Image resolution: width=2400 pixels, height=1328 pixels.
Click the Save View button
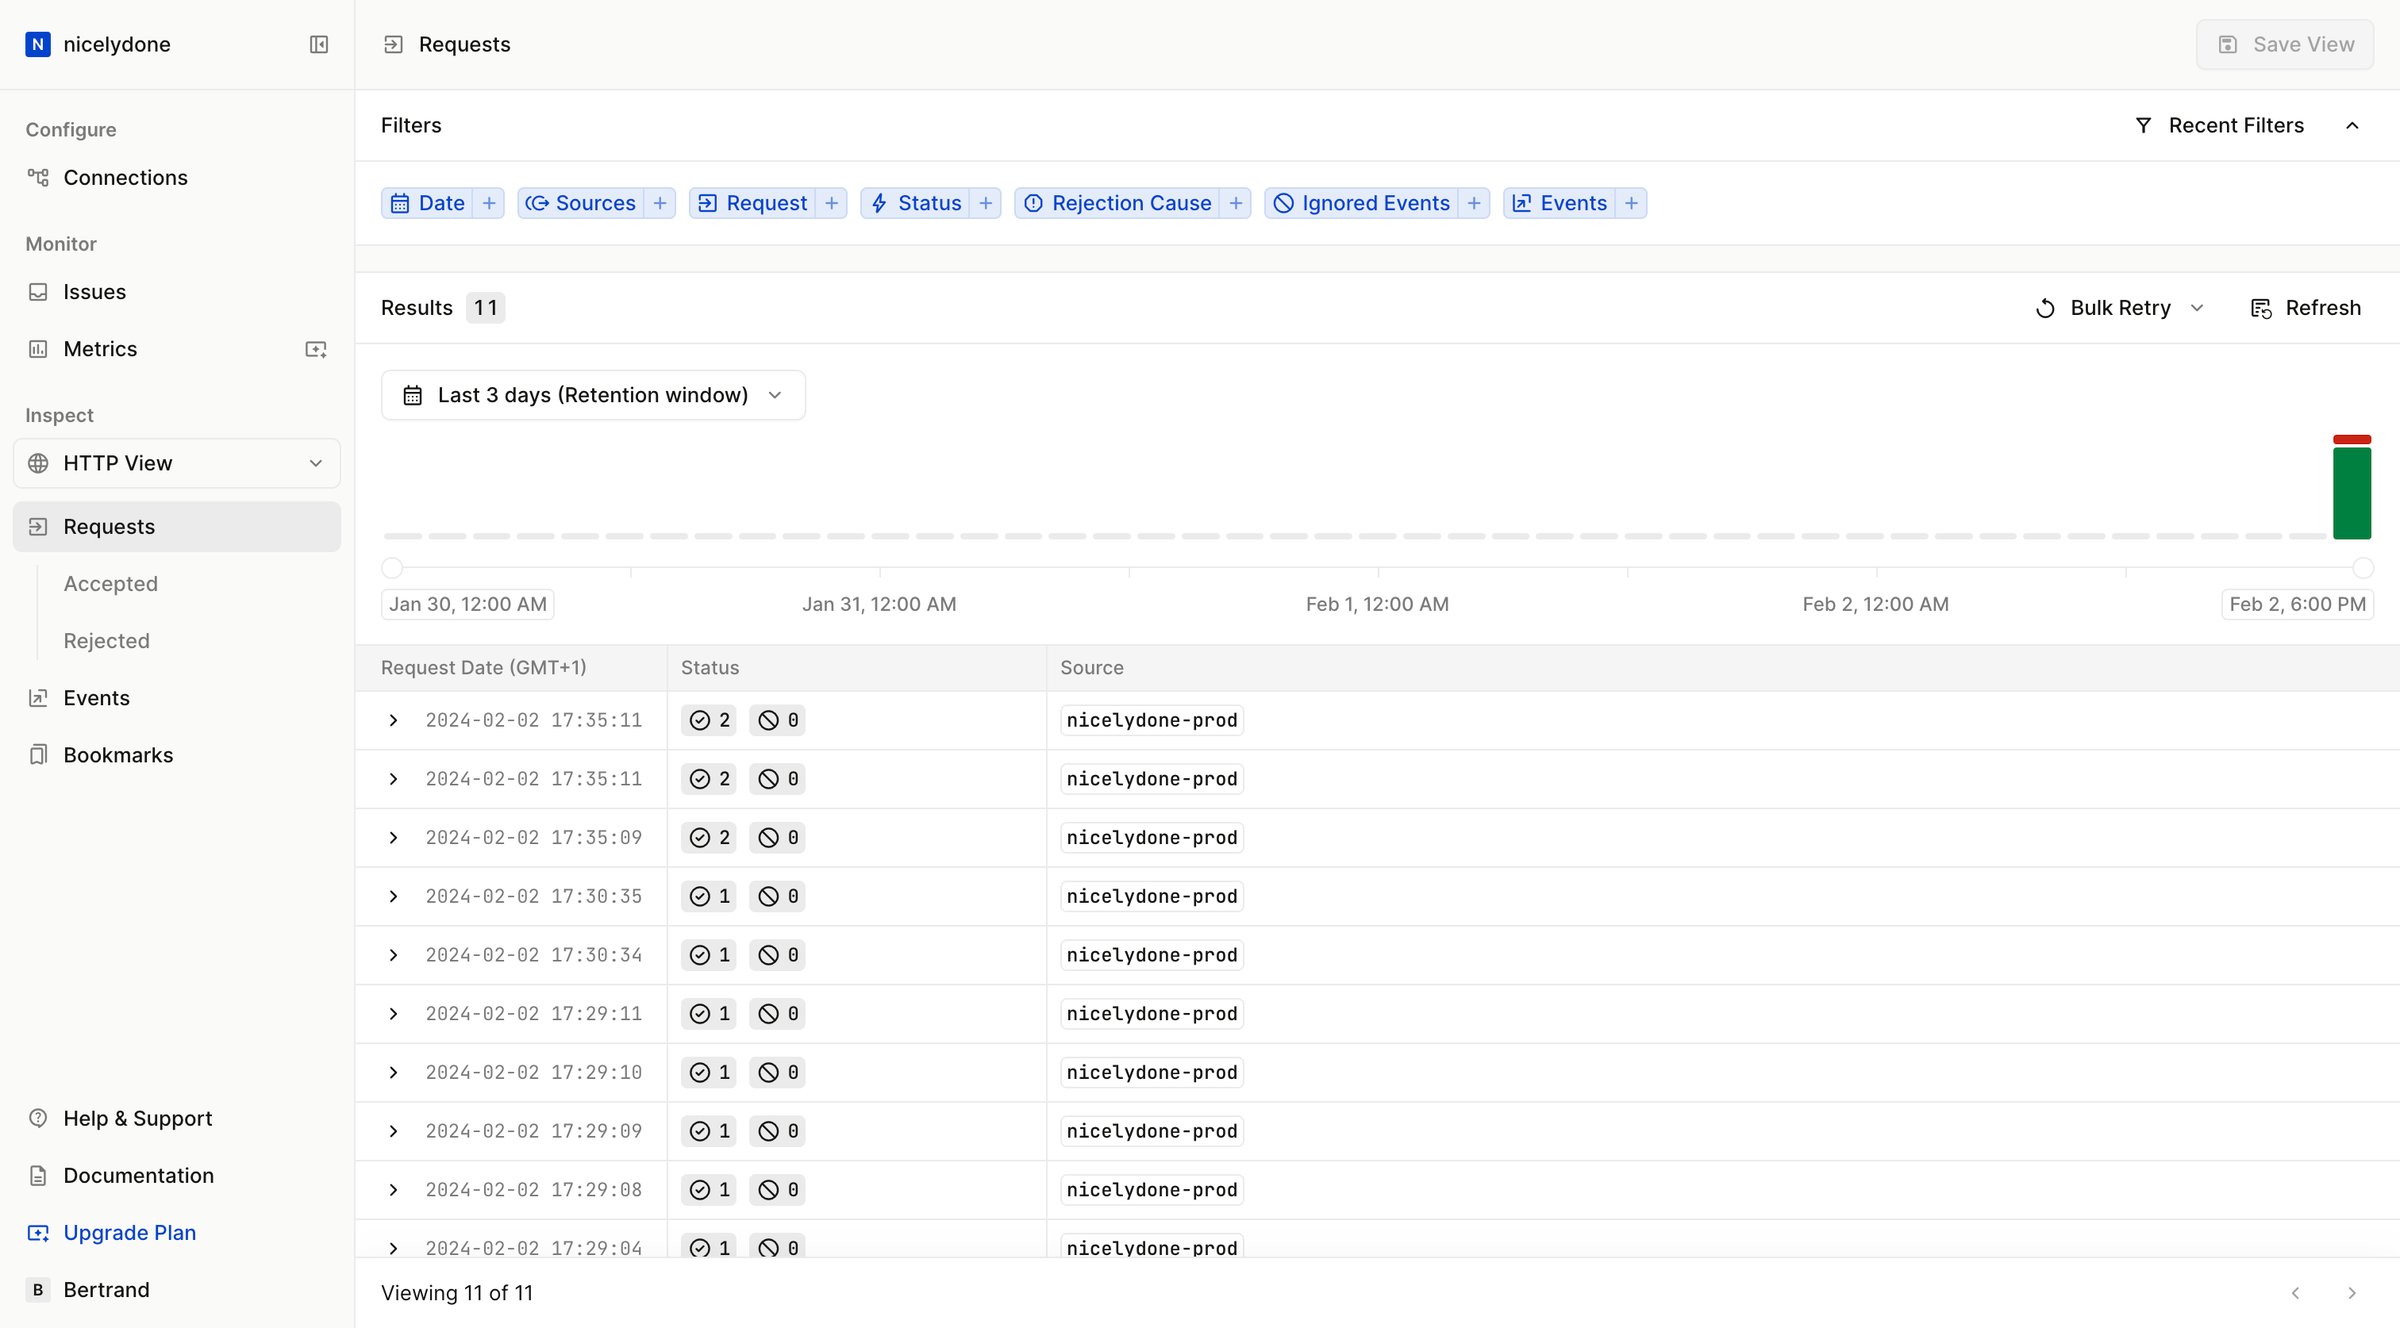(x=2285, y=44)
